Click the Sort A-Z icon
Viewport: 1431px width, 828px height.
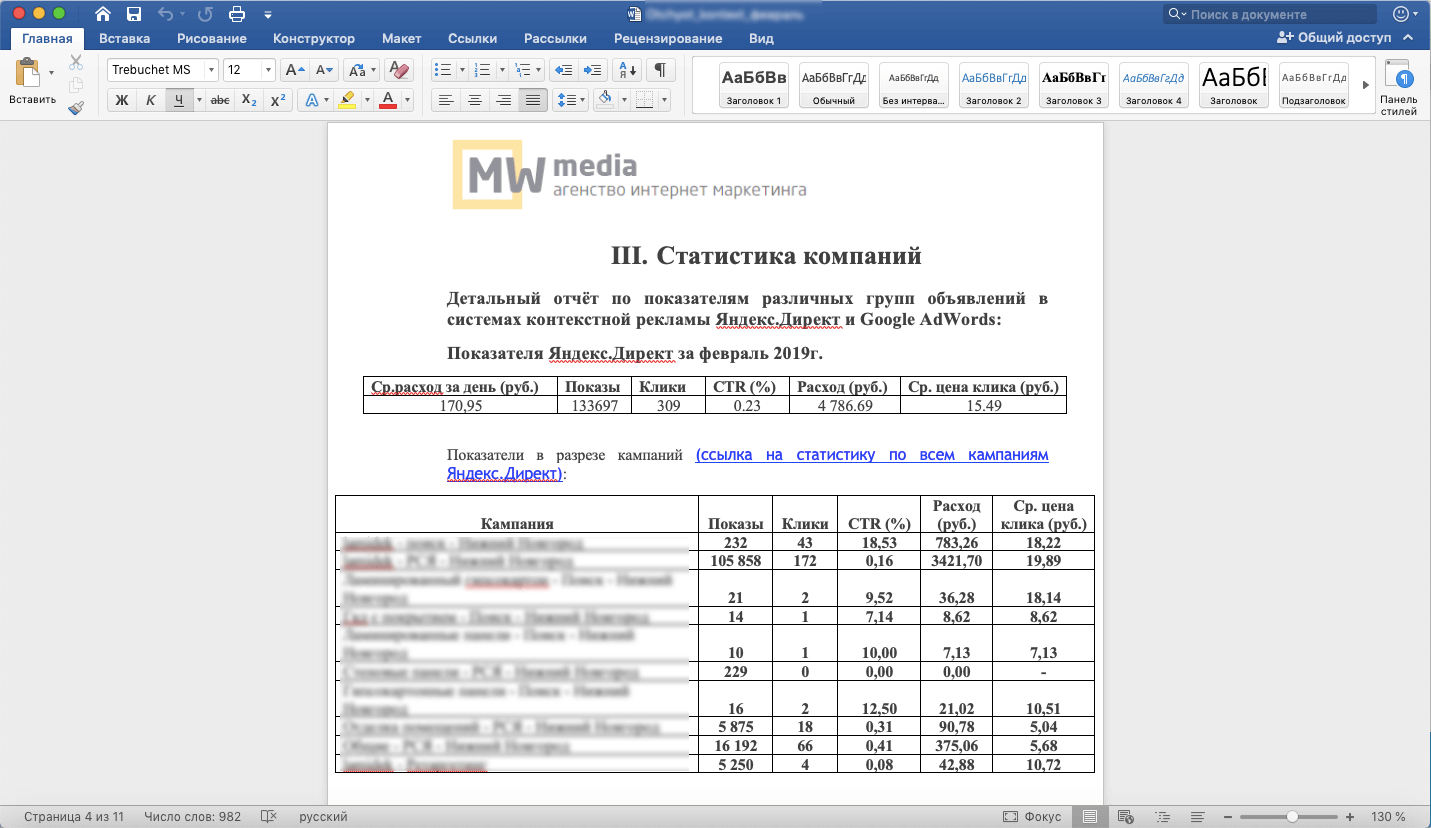(x=628, y=70)
